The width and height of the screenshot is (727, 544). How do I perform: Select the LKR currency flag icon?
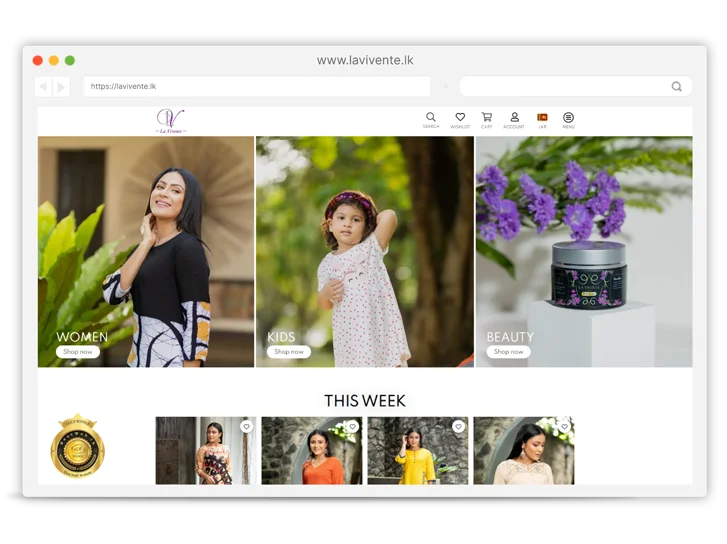tap(542, 117)
